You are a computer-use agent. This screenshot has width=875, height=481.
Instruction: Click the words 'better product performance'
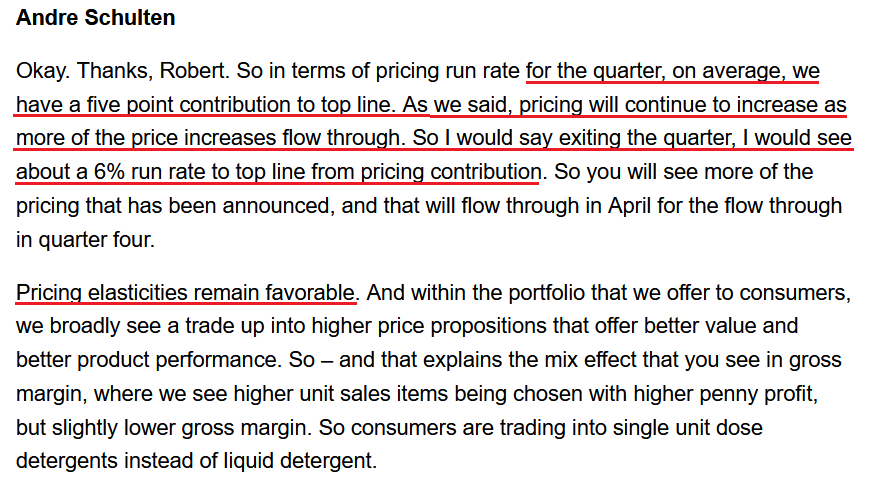coord(147,360)
